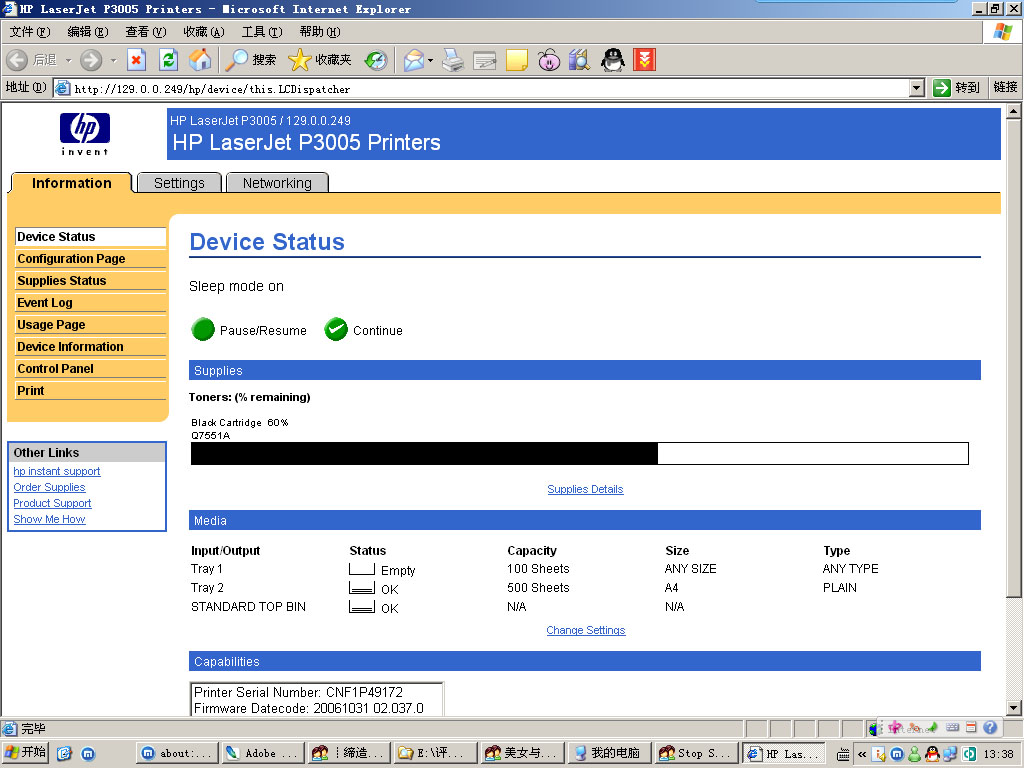Select Device Status in the sidebar

coord(90,236)
